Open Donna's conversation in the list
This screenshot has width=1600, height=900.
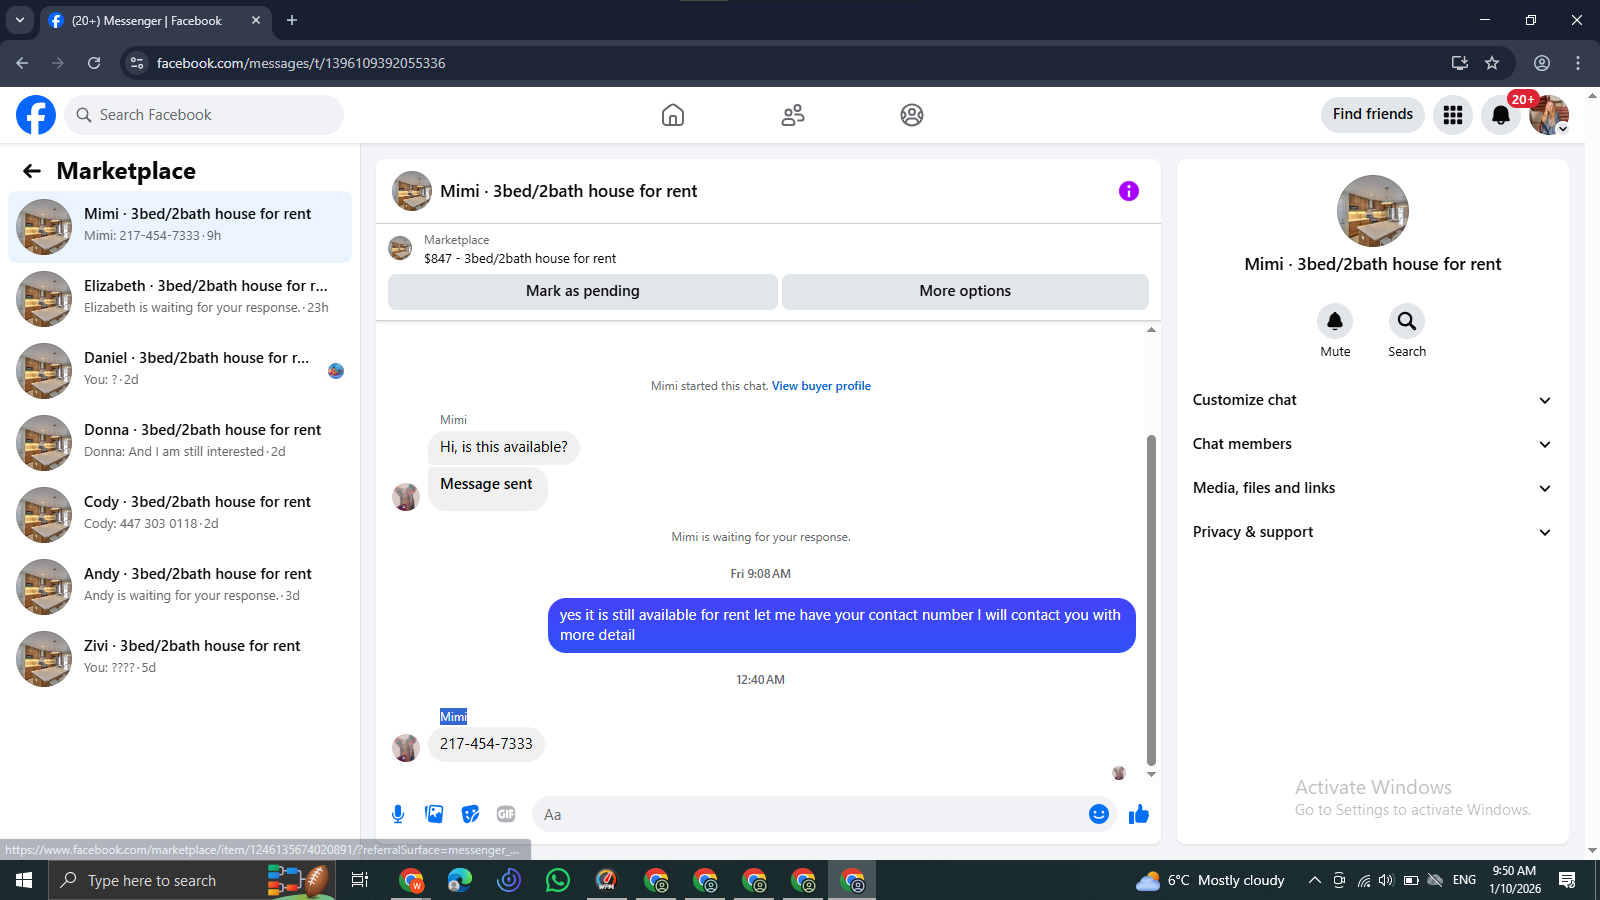coord(180,443)
